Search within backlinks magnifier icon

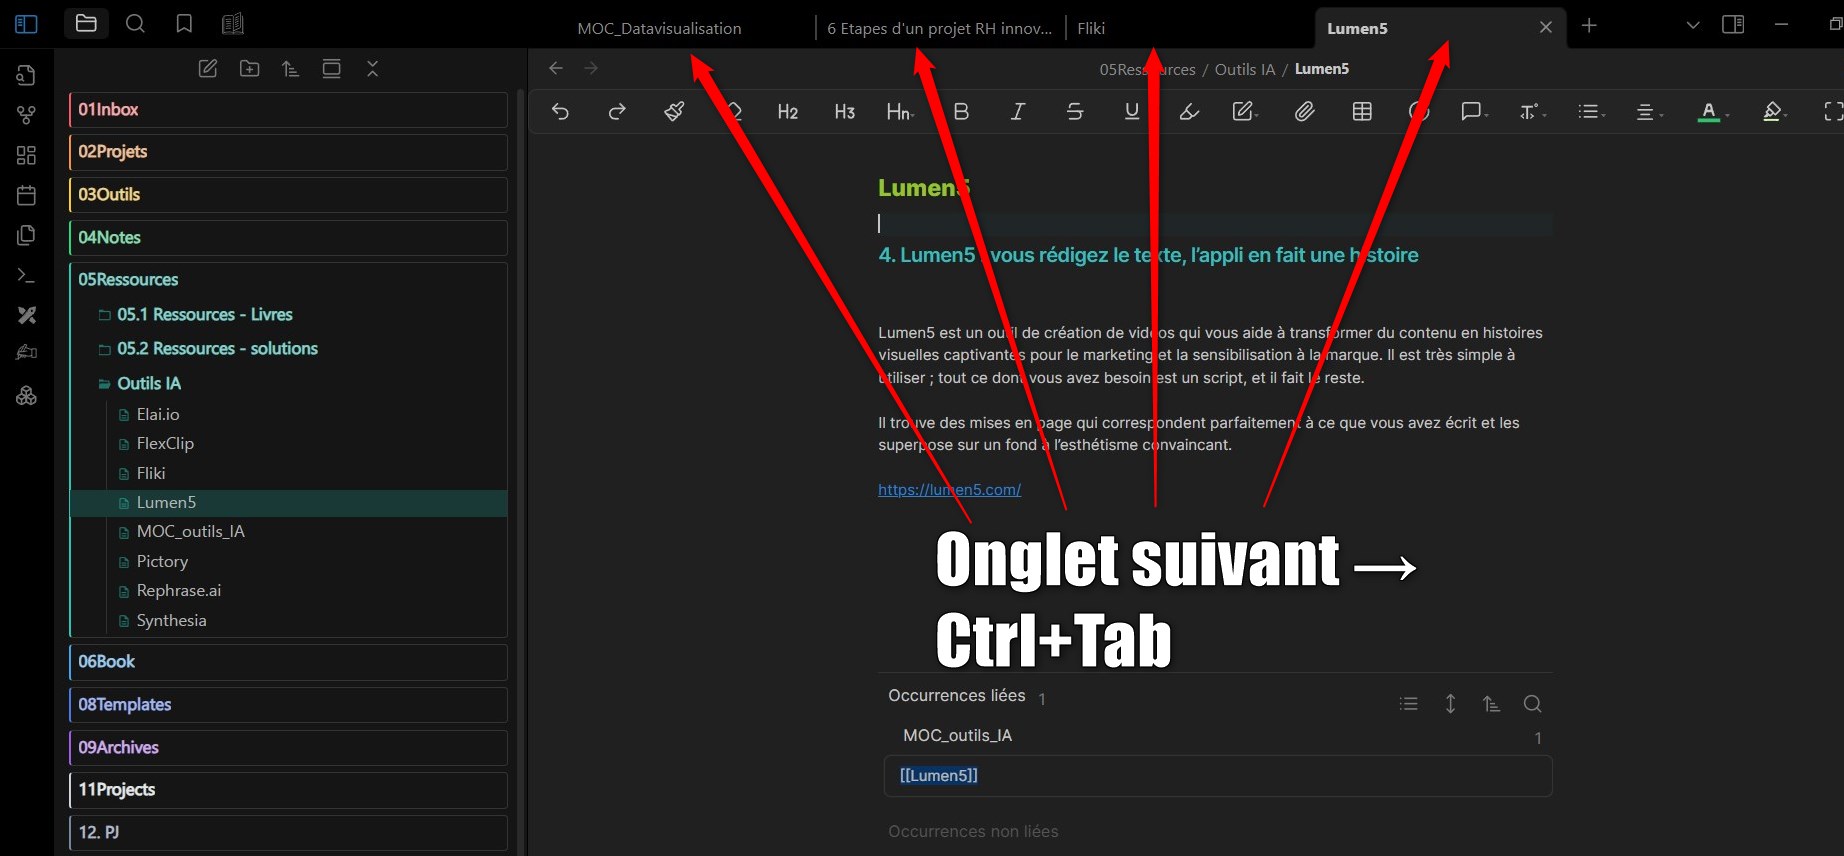point(1532,704)
